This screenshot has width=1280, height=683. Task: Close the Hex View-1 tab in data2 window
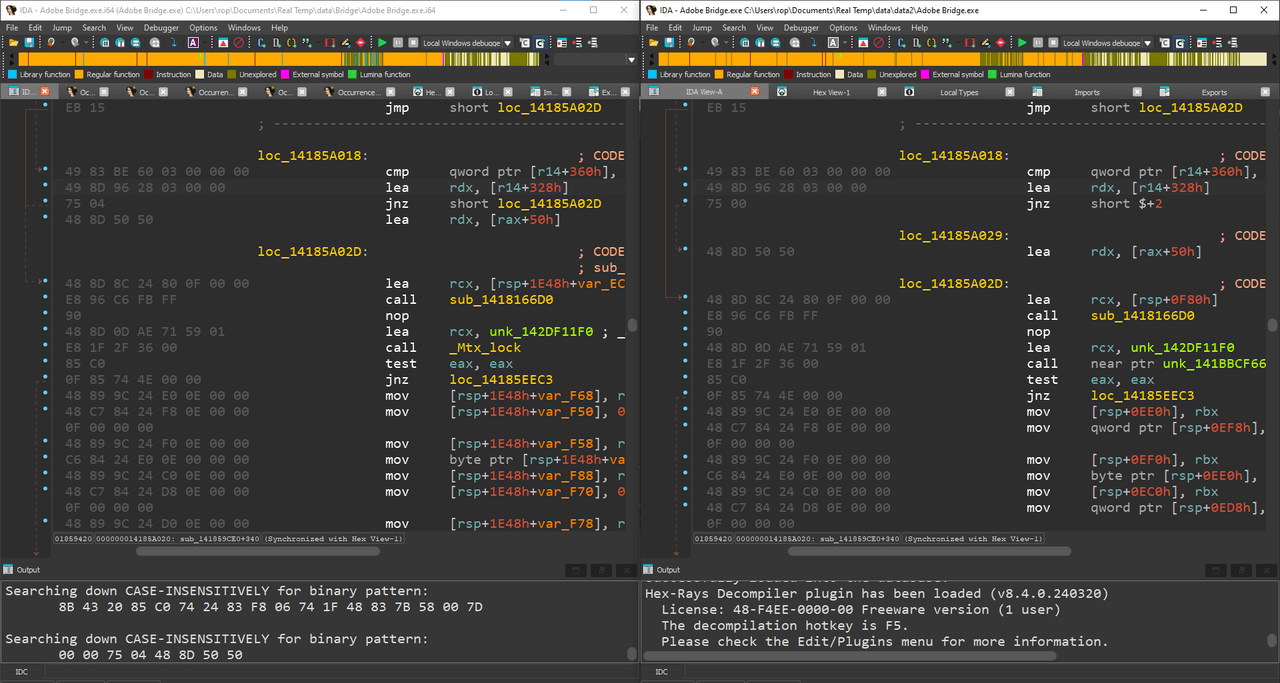[880, 92]
